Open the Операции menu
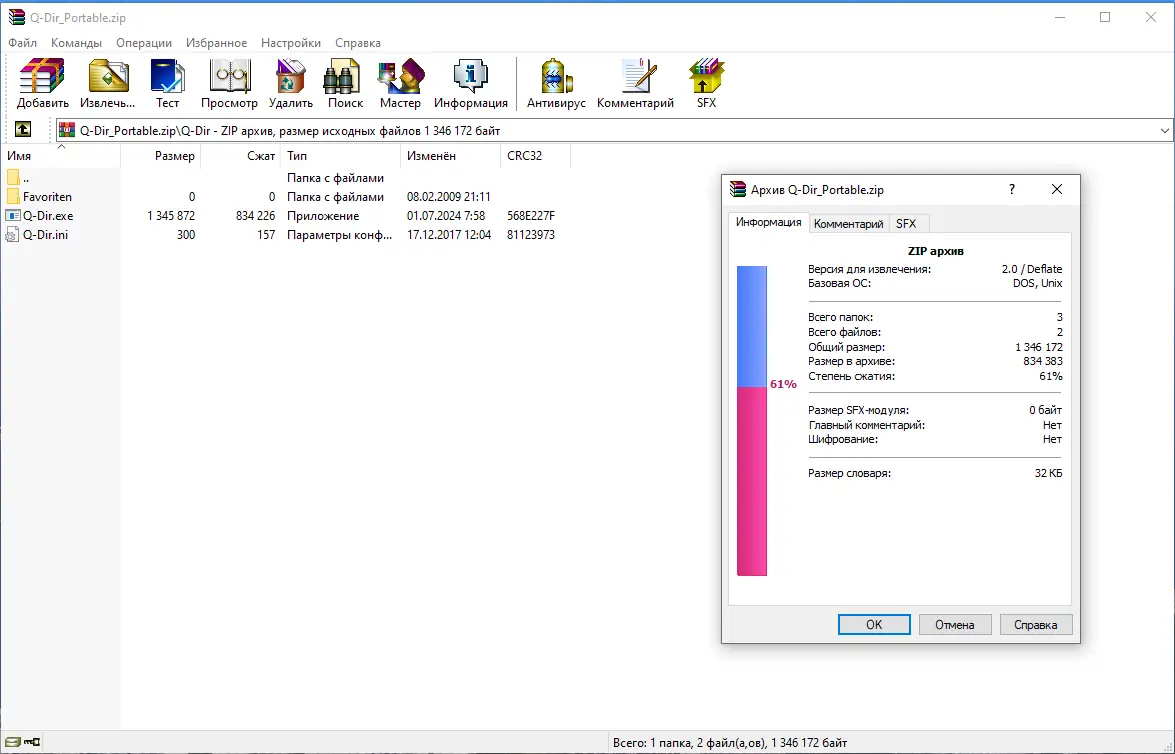This screenshot has height=754, width=1175. click(x=144, y=43)
